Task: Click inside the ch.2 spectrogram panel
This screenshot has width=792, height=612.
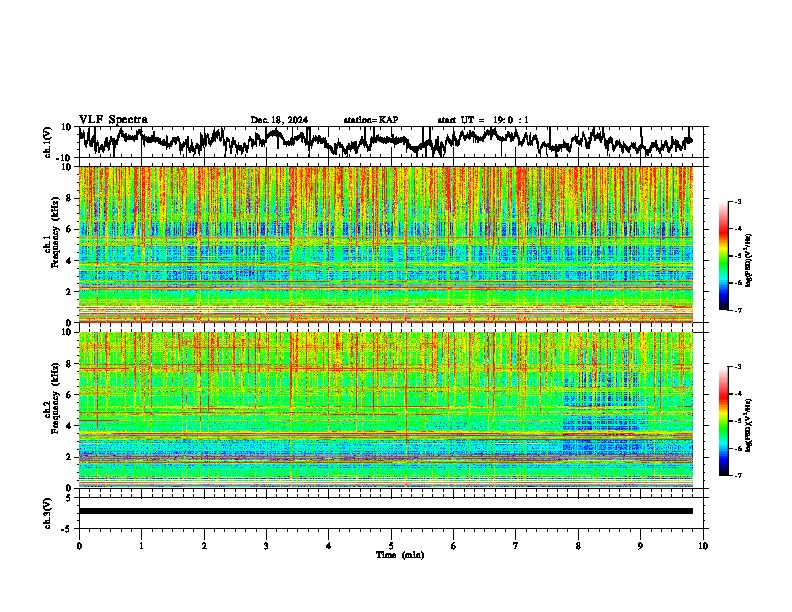Action: (x=386, y=410)
